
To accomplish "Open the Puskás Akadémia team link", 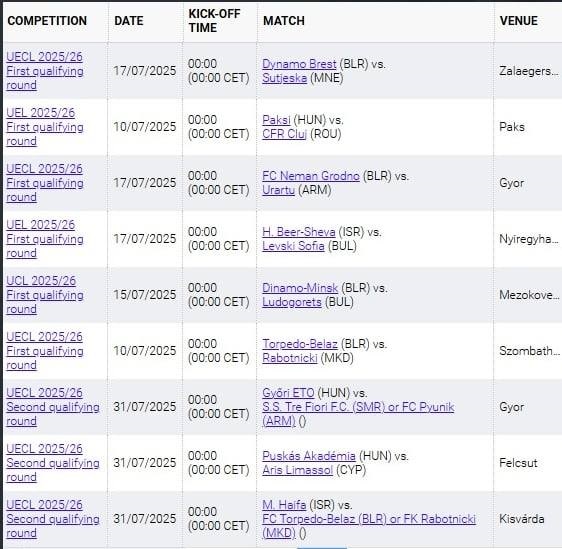I will point(309,456).
